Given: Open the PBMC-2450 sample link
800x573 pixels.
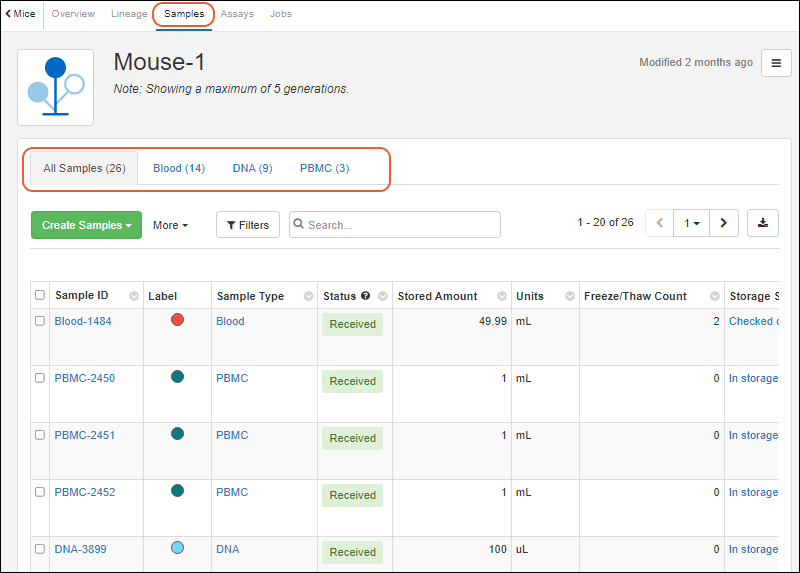Looking at the screenshot, I should point(84,378).
